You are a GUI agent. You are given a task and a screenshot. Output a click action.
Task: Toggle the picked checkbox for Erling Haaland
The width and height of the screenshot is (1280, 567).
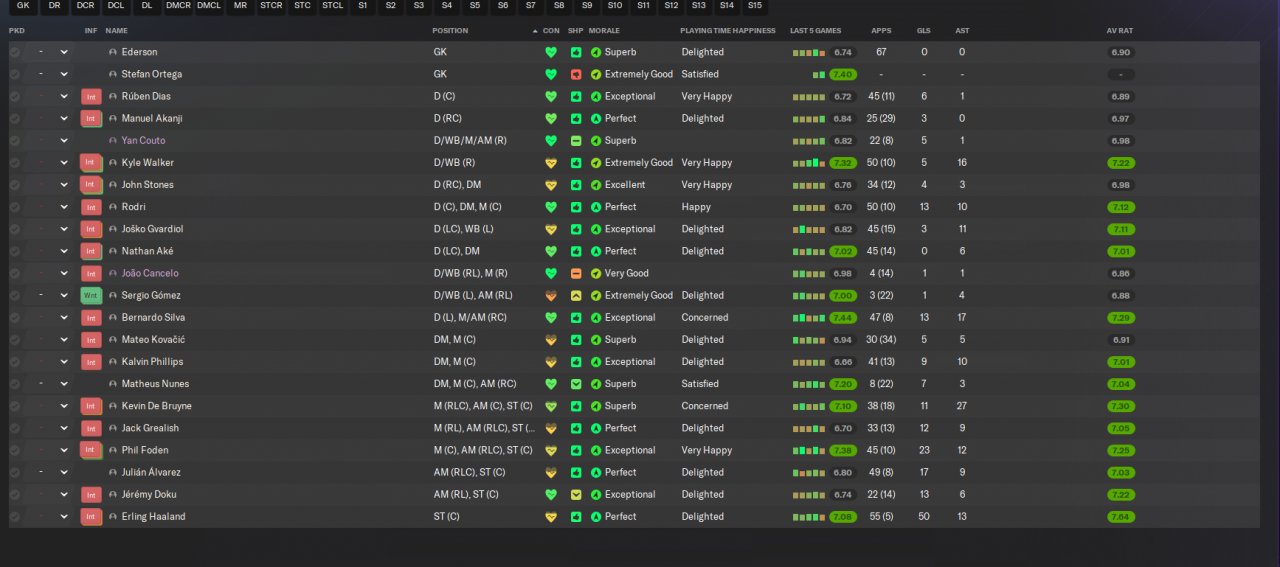(15, 516)
